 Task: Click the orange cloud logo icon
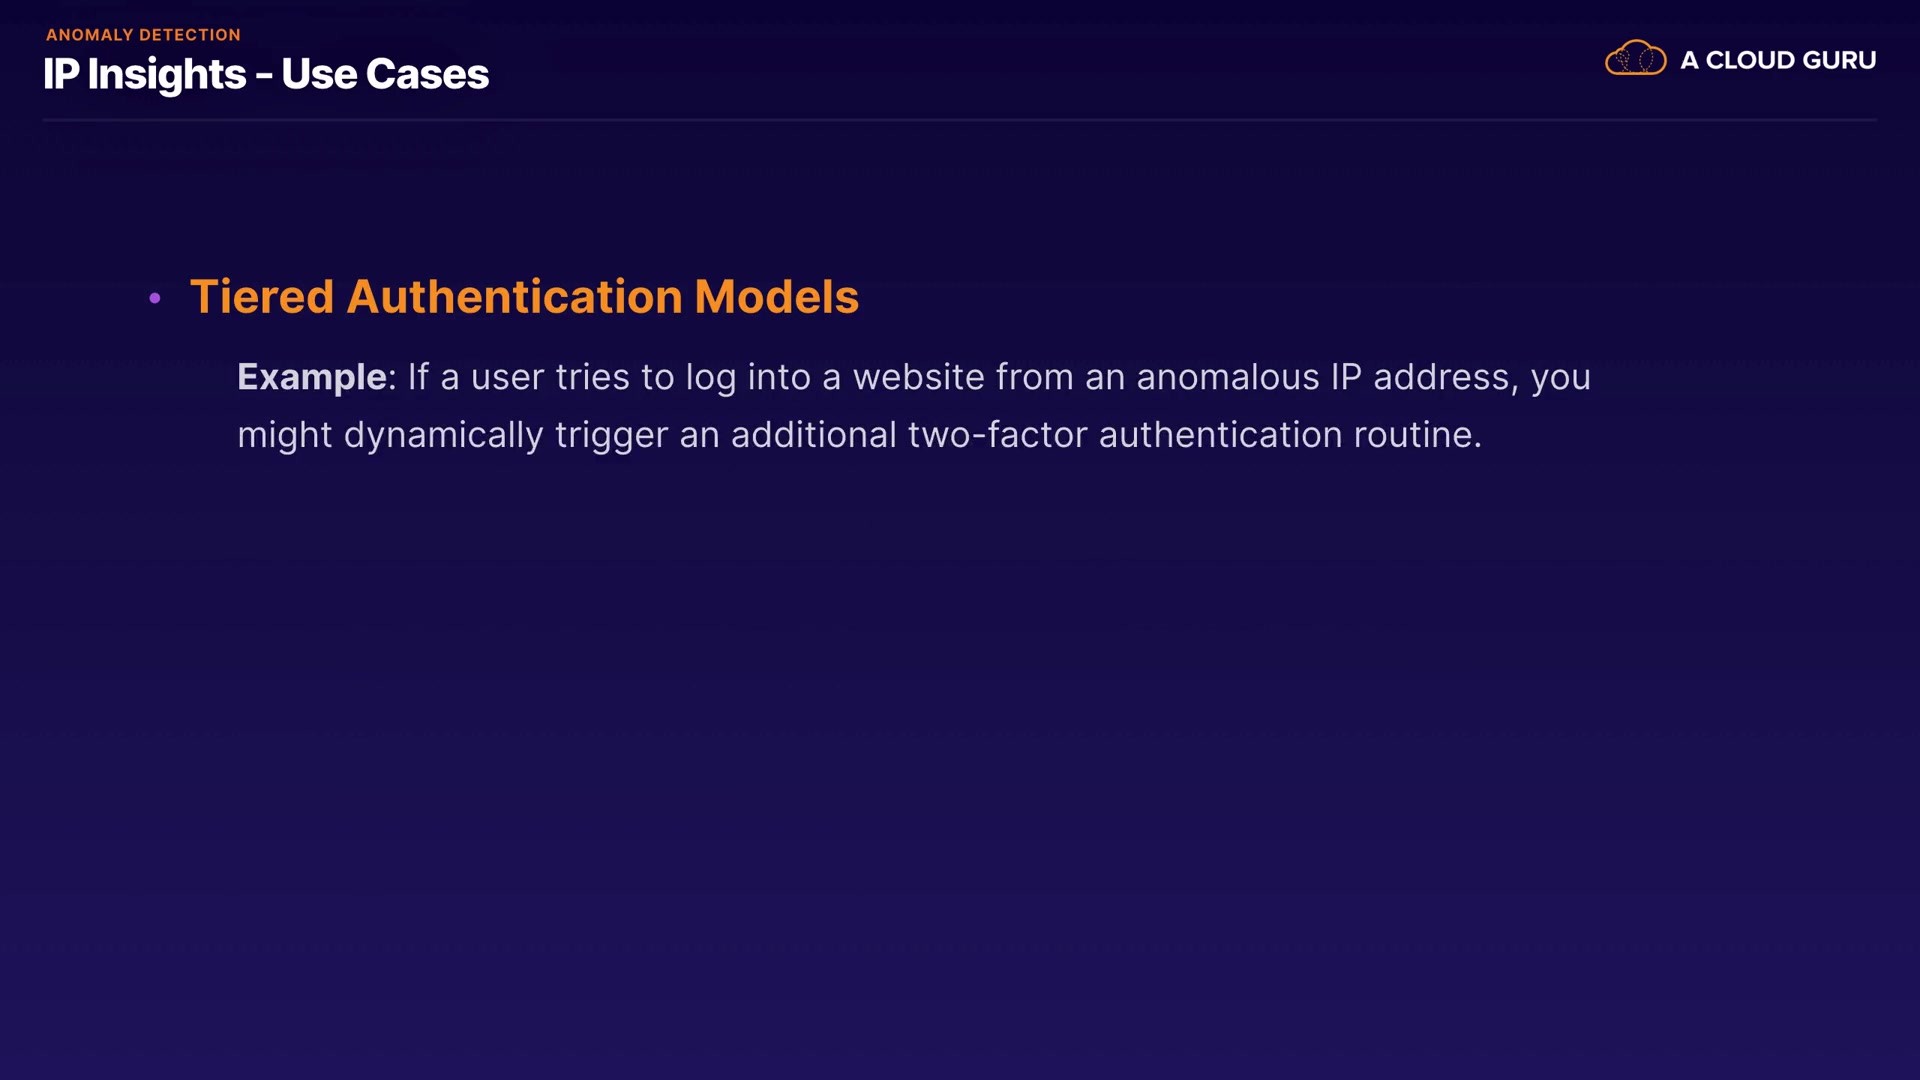pyautogui.click(x=1635, y=59)
